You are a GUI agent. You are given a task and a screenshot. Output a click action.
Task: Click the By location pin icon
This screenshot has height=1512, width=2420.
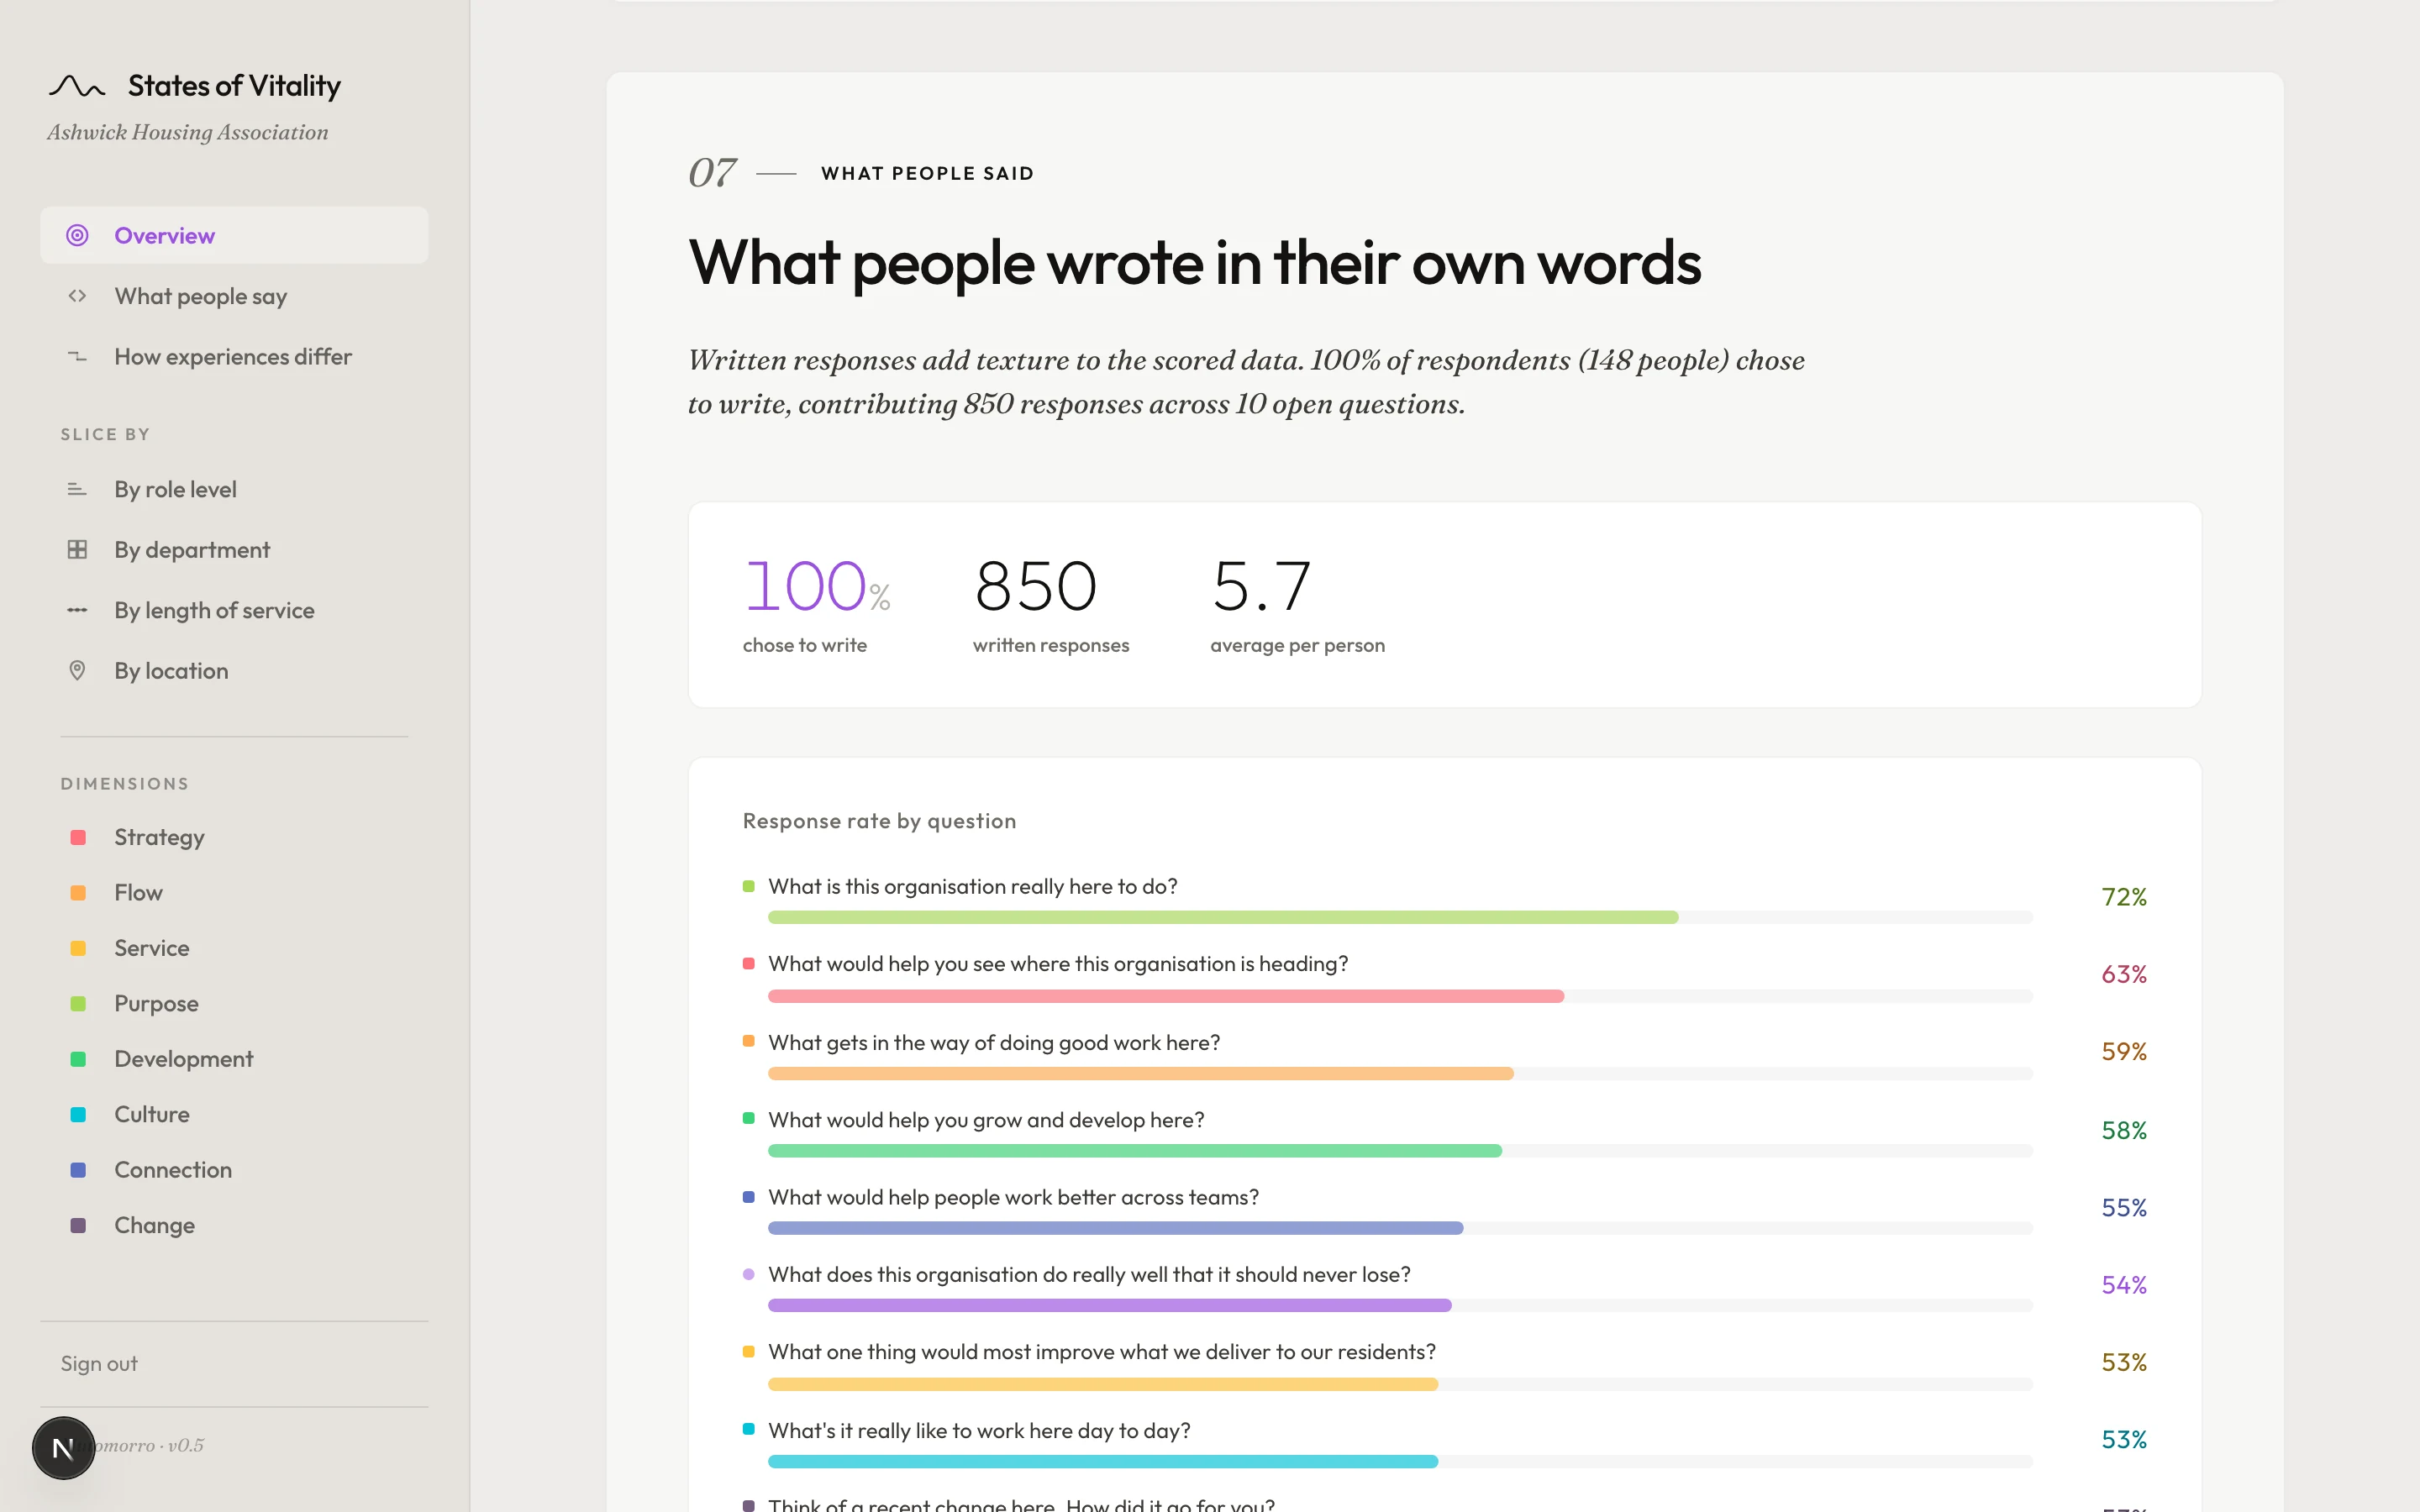click(77, 670)
